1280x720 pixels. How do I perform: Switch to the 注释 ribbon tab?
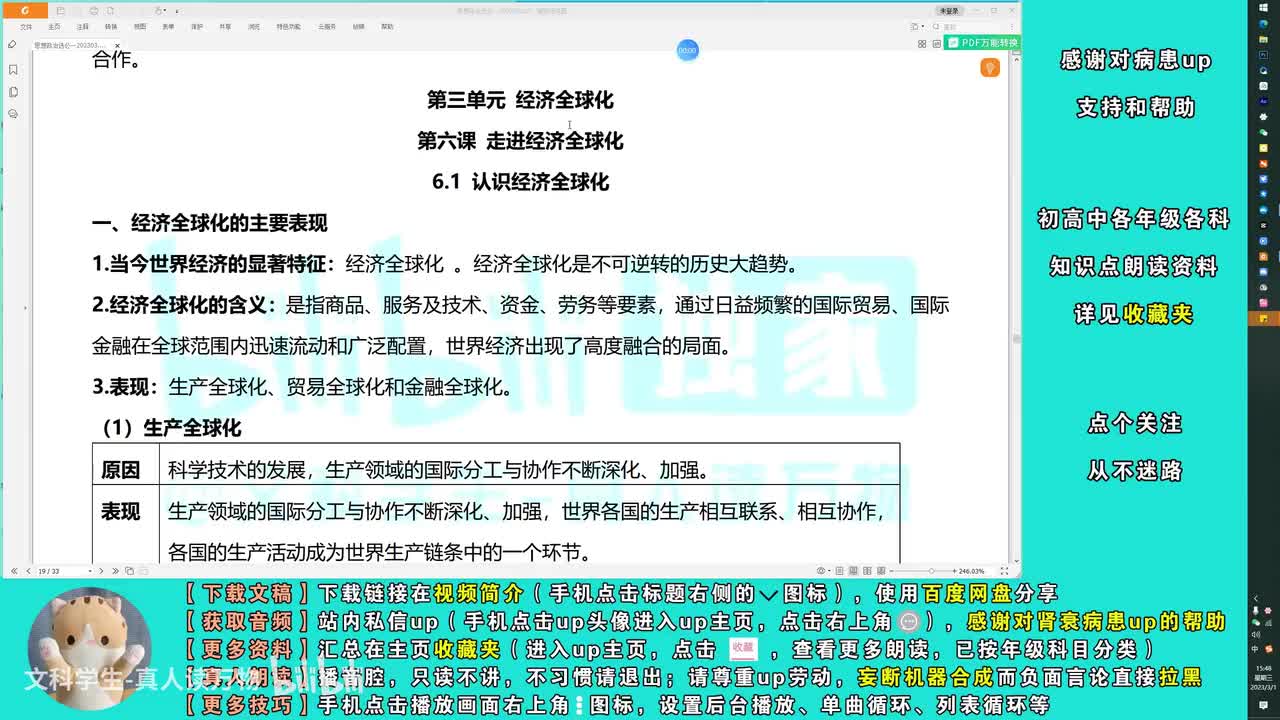pos(82,27)
